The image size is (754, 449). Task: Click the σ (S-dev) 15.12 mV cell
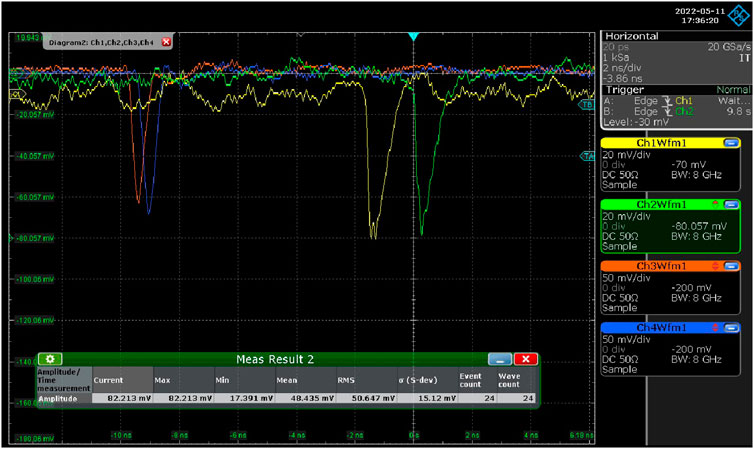(427, 398)
